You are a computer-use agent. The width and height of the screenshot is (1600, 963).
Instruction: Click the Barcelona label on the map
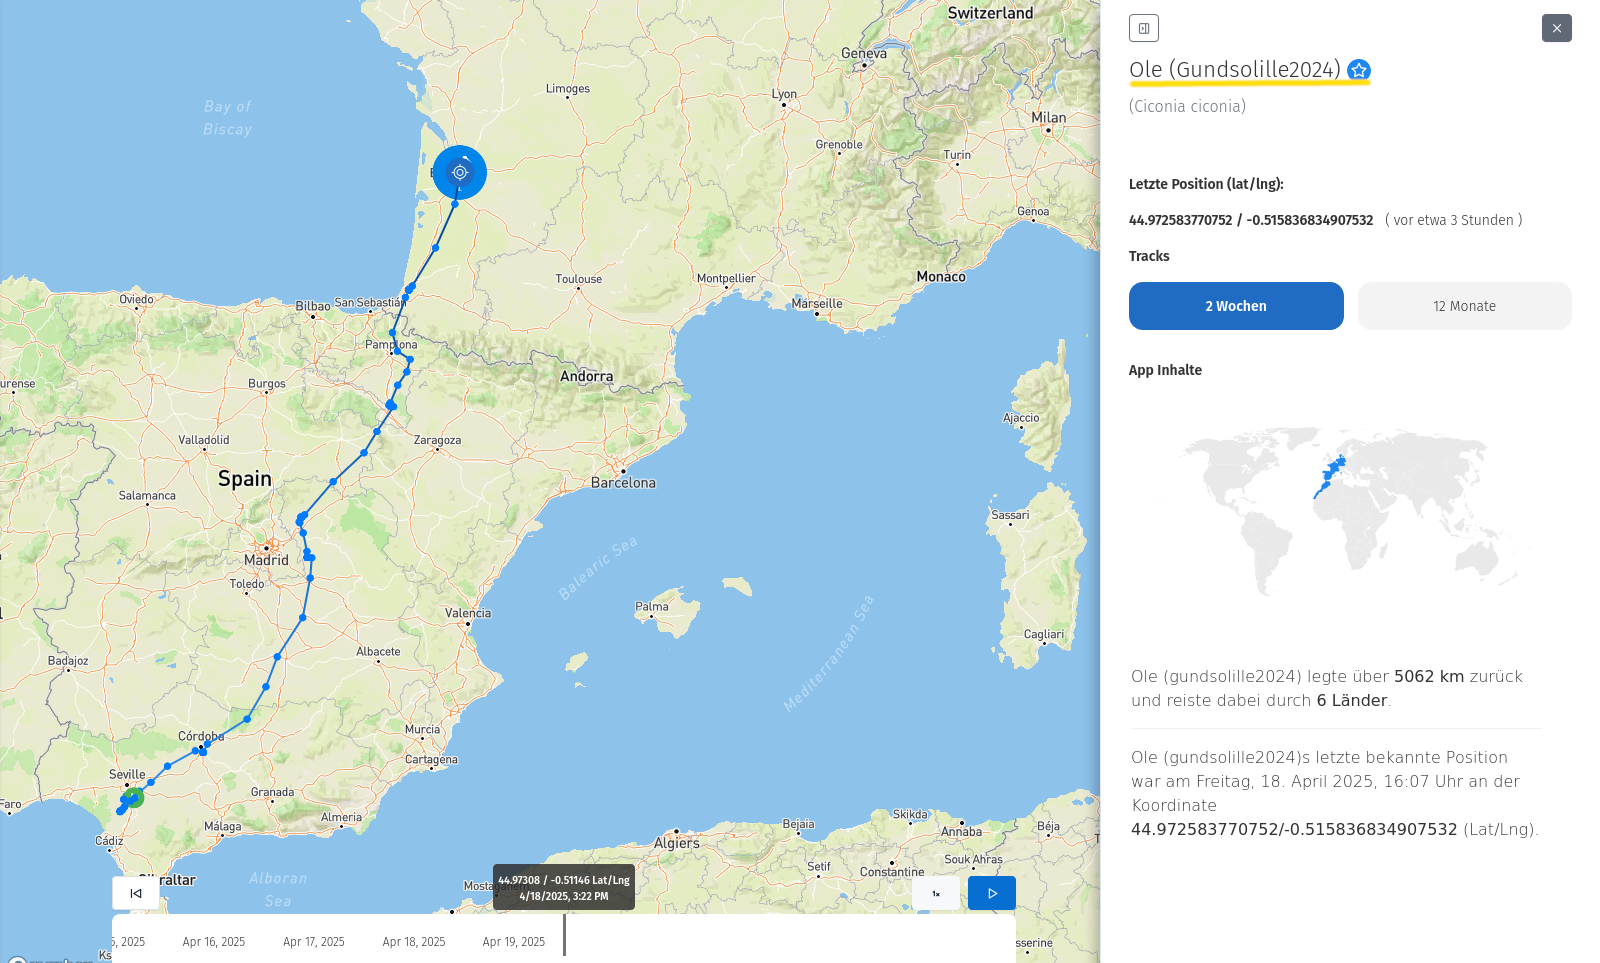click(623, 483)
